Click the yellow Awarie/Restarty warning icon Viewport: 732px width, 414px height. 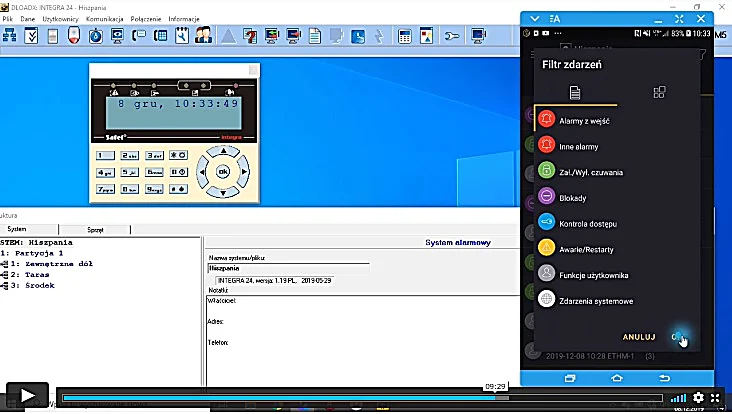click(x=546, y=247)
